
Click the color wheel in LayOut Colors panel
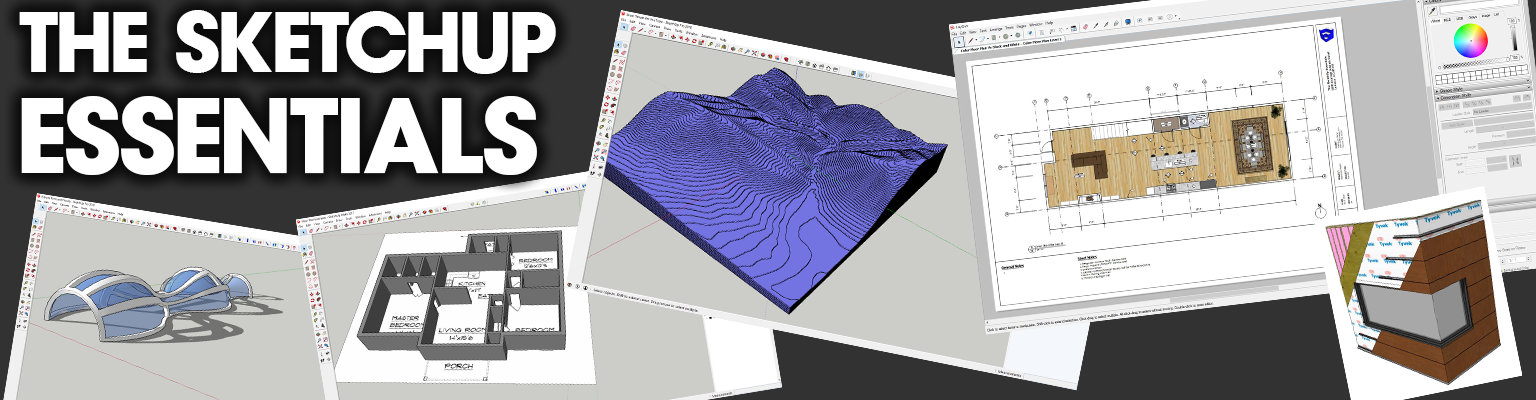[x=1471, y=41]
